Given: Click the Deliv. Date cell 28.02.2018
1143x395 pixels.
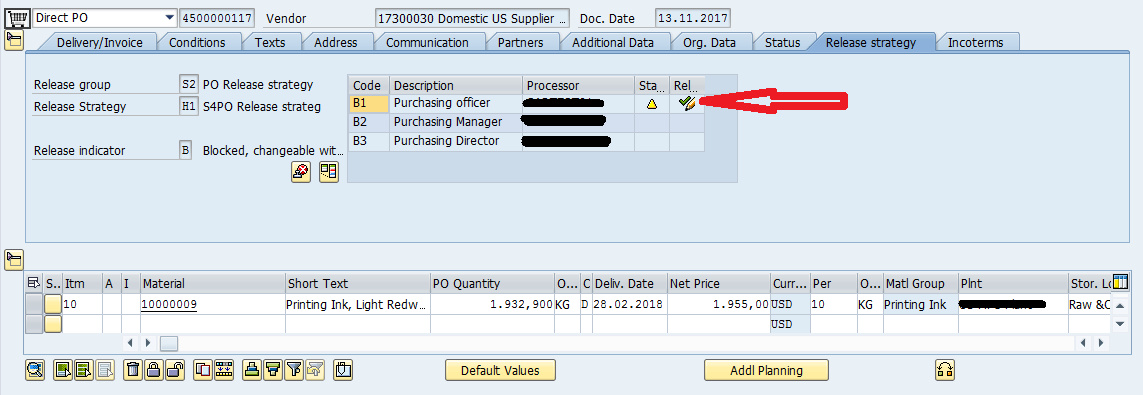Looking at the screenshot, I should click(x=630, y=304).
